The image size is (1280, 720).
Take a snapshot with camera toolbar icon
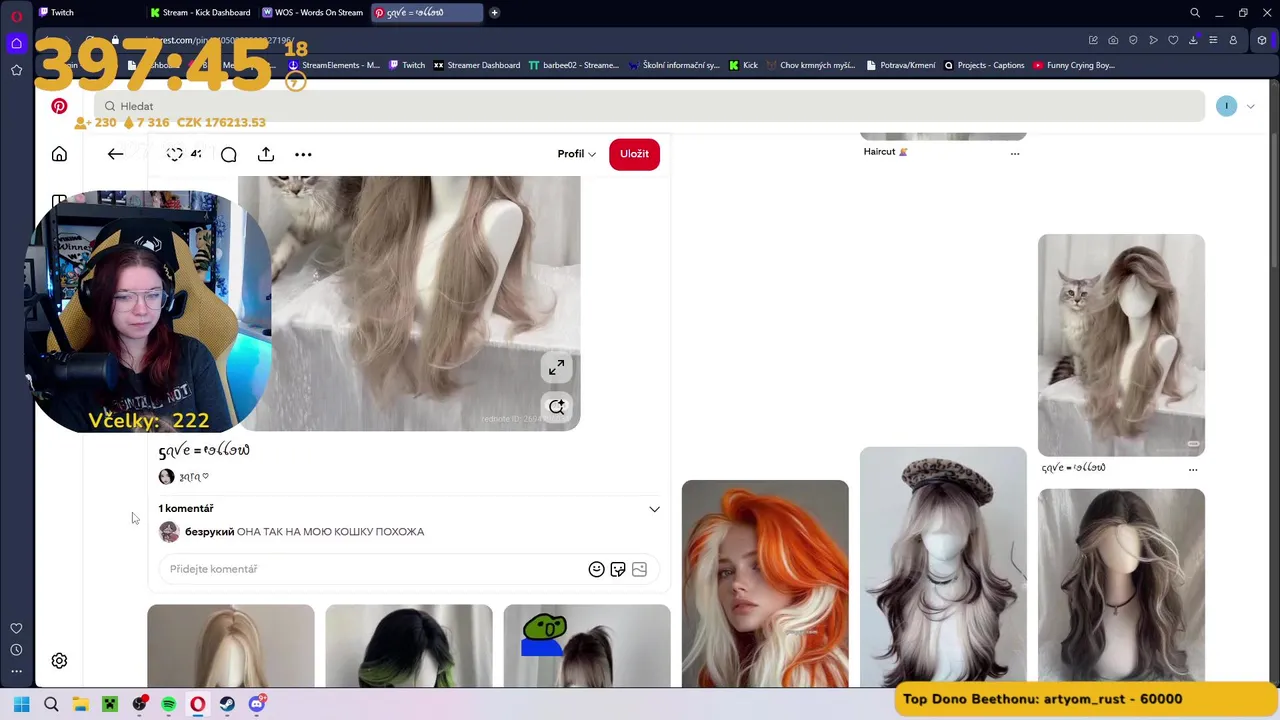[x=1113, y=40]
